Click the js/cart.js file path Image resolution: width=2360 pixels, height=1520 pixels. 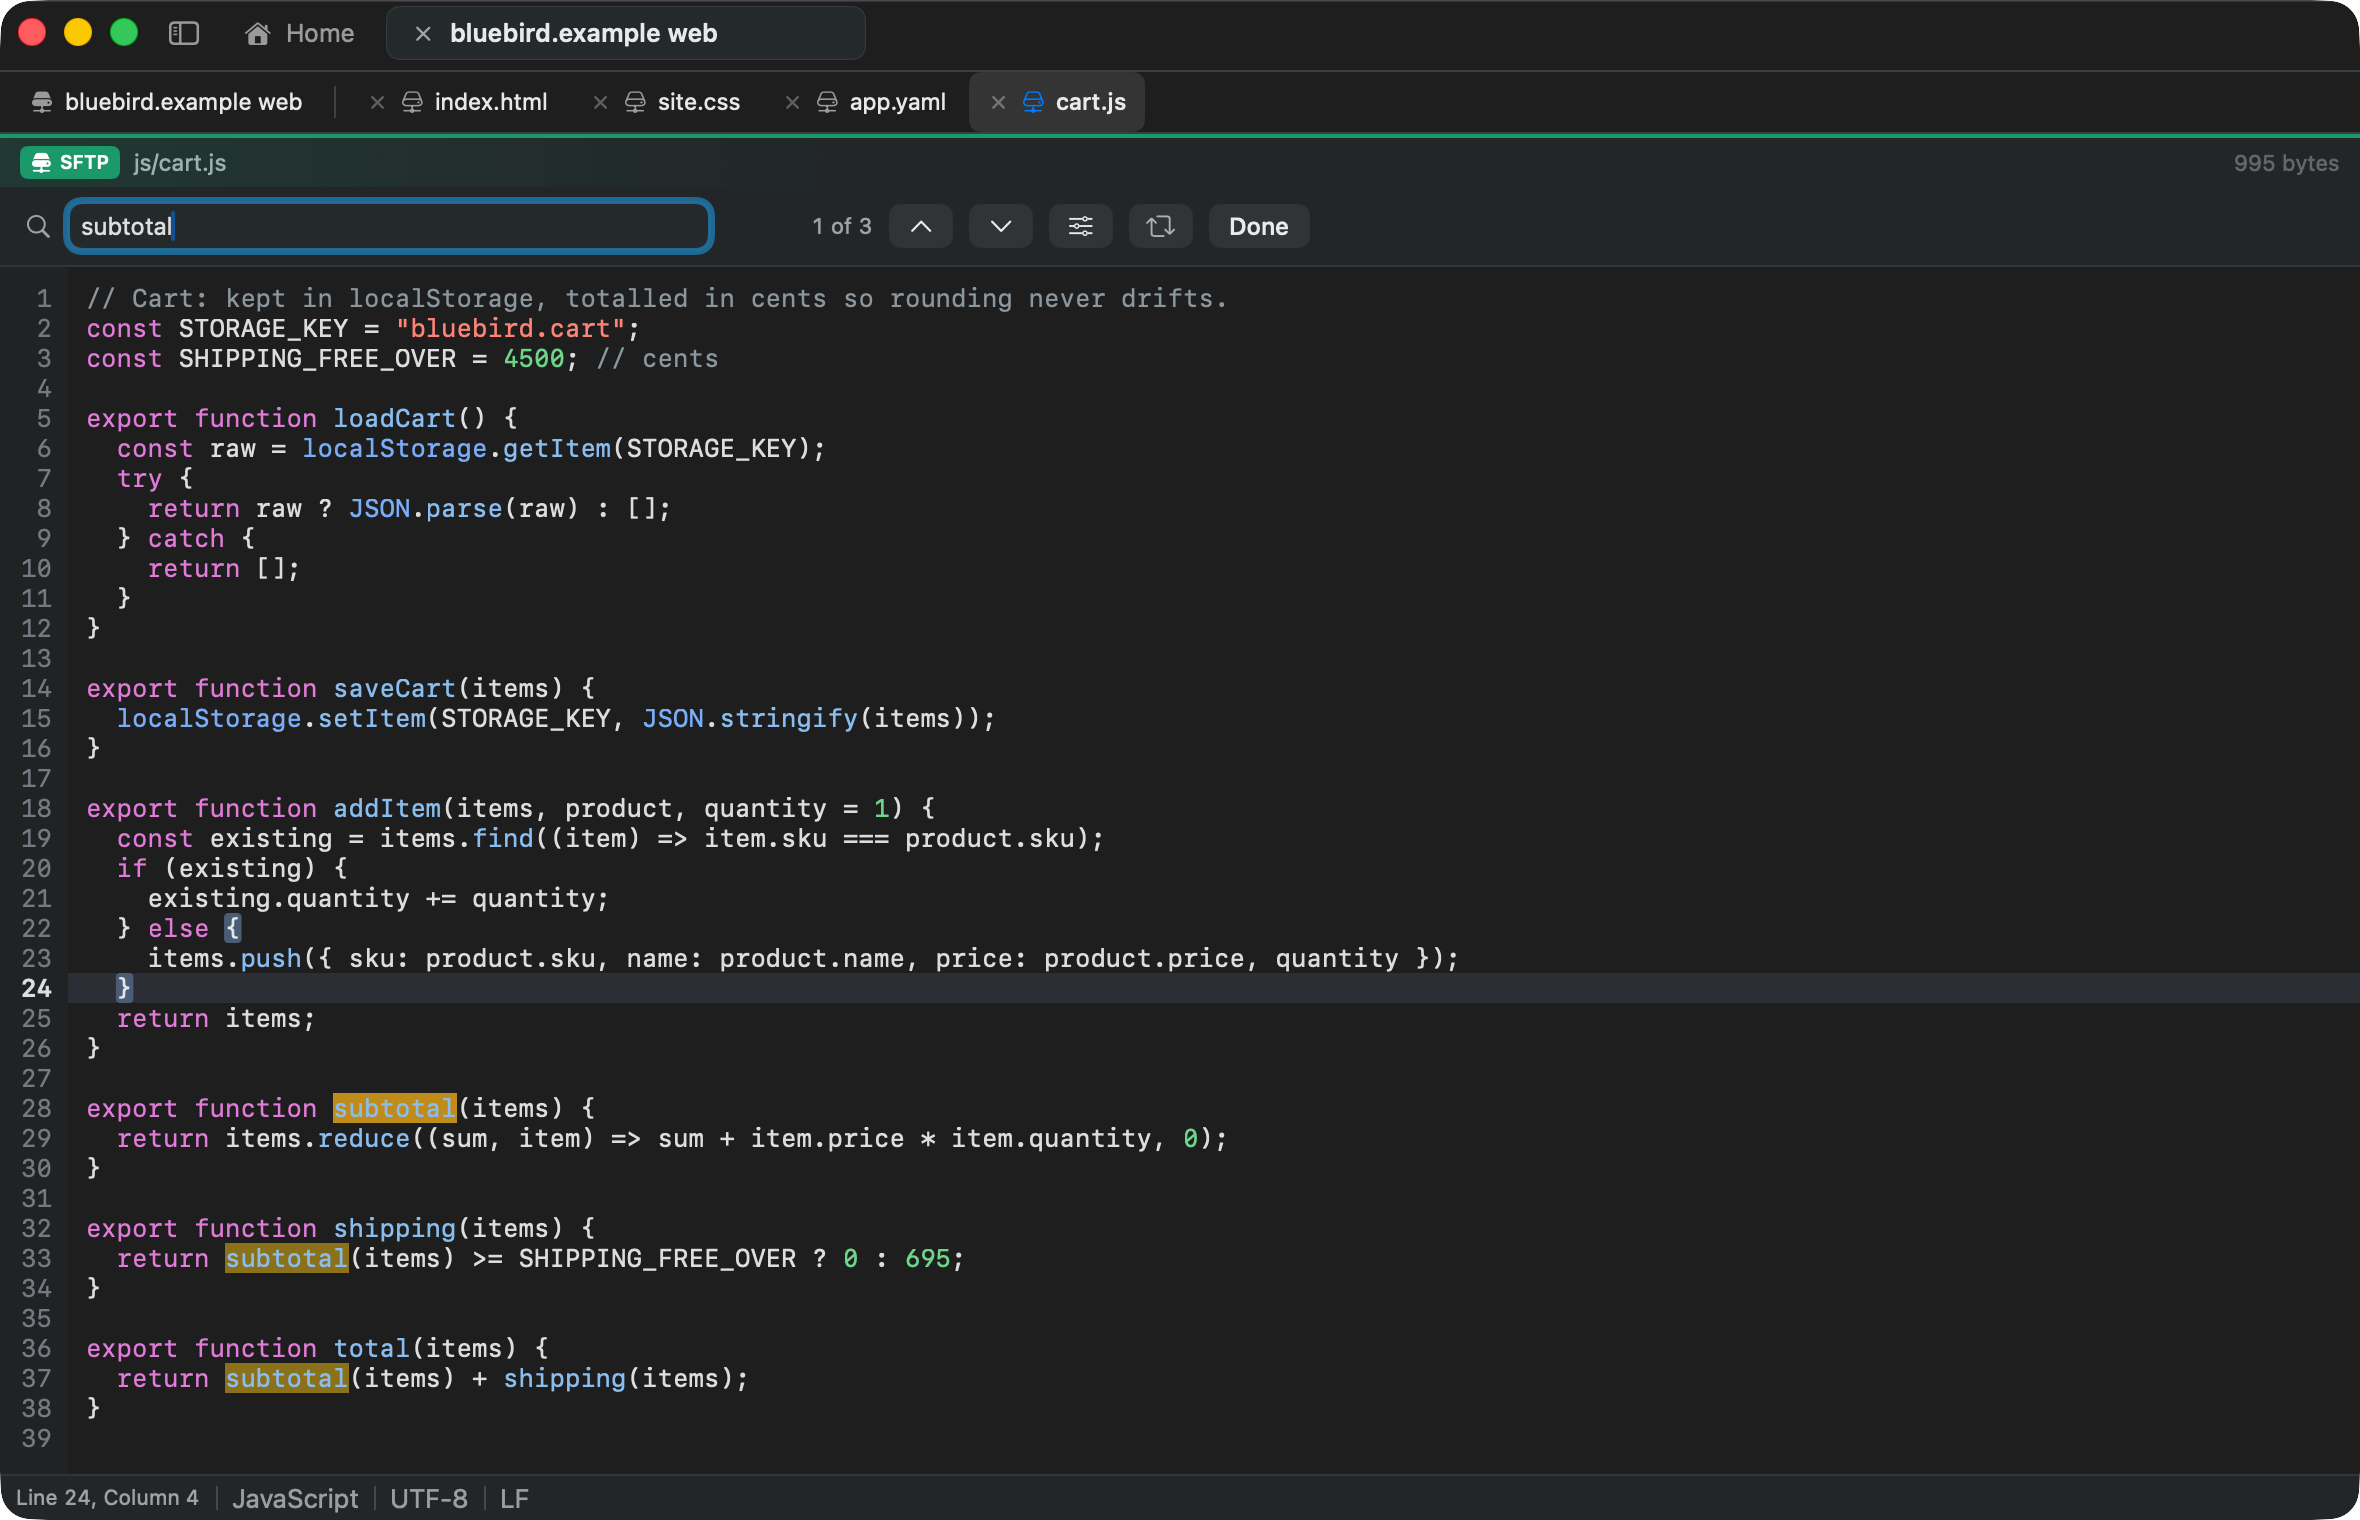[x=180, y=163]
